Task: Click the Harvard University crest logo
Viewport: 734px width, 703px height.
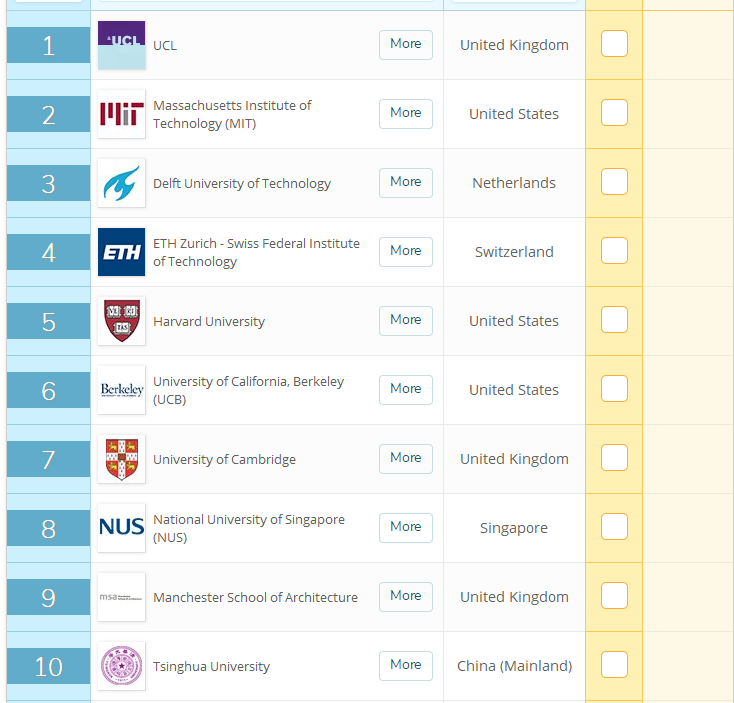Action: click(121, 321)
